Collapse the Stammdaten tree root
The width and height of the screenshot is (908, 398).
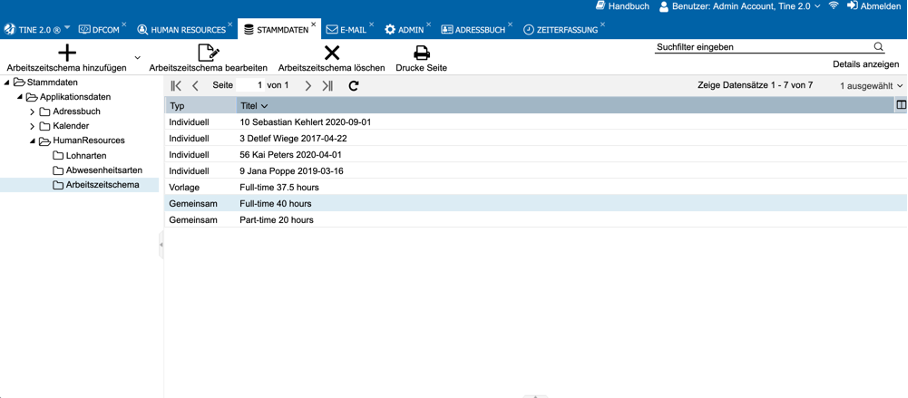tap(6, 82)
